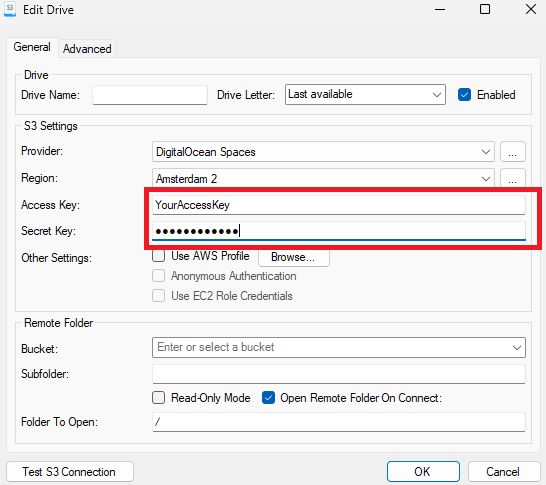Open the Region ellipsis options button
Viewport: 546px width, 485px height.
click(513, 178)
